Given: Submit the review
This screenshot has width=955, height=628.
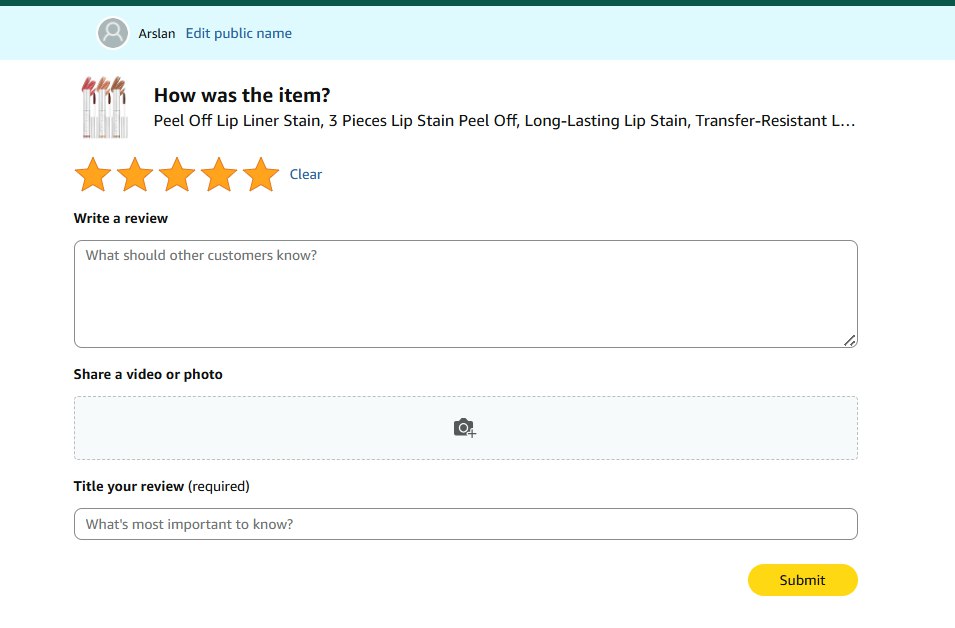Looking at the screenshot, I should pyautogui.click(x=802, y=580).
